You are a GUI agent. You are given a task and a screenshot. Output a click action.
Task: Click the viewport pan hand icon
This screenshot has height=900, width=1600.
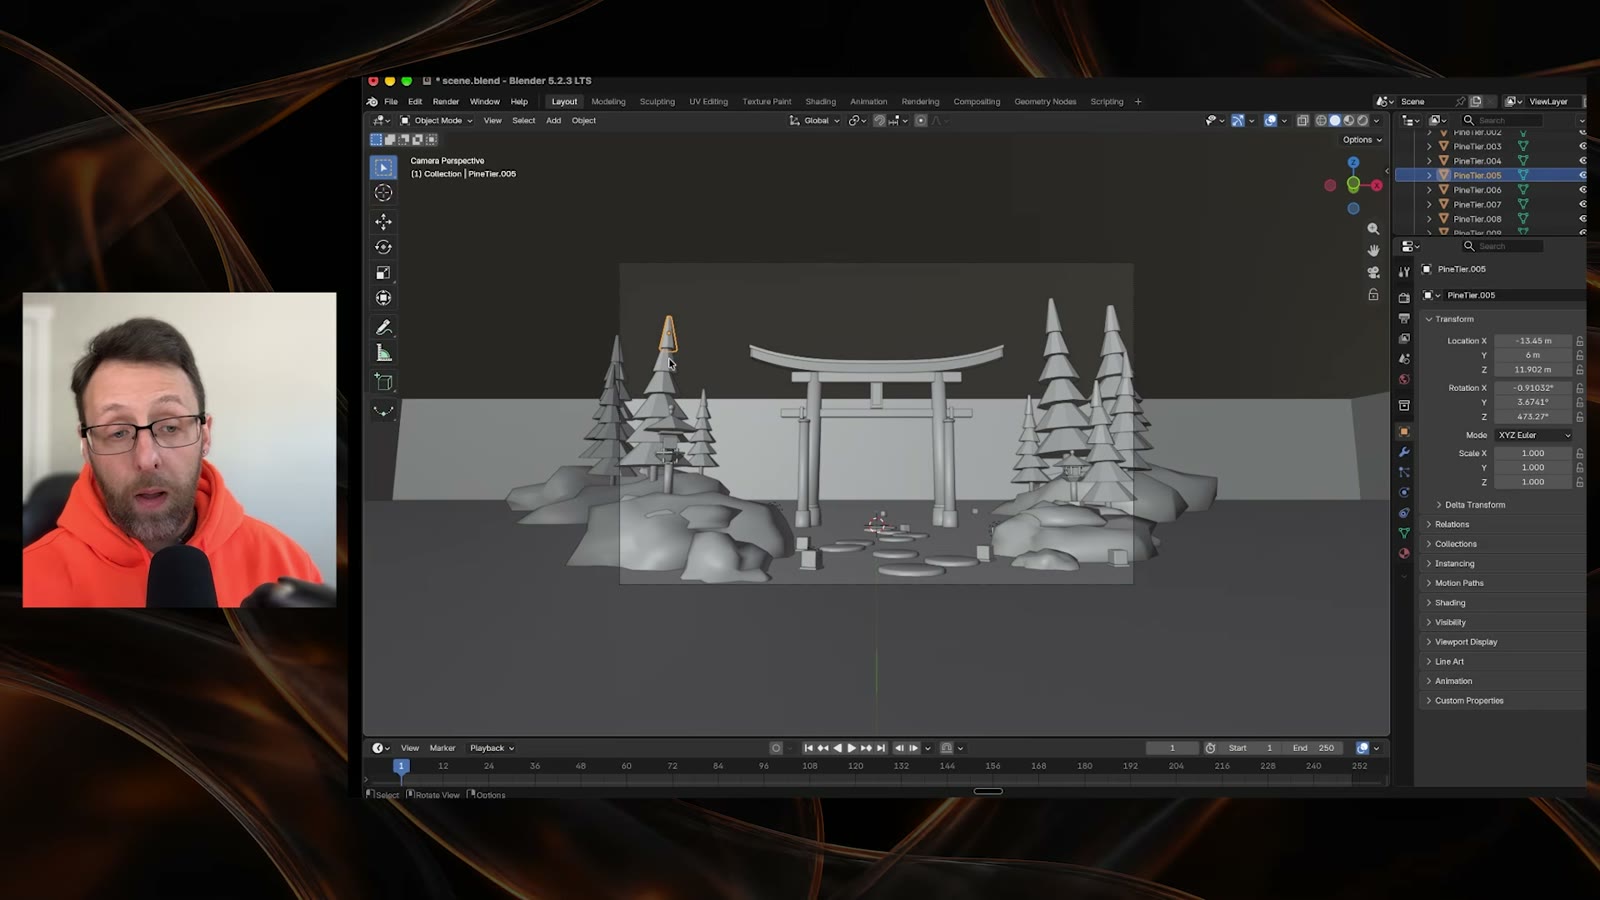1373,250
